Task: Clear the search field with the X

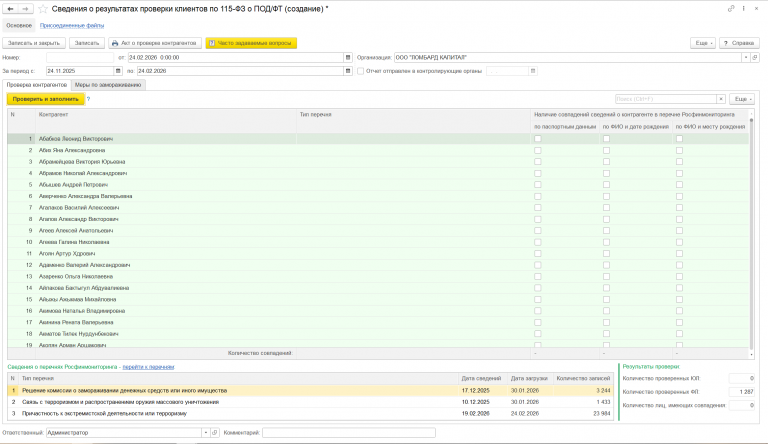Action: tap(721, 99)
